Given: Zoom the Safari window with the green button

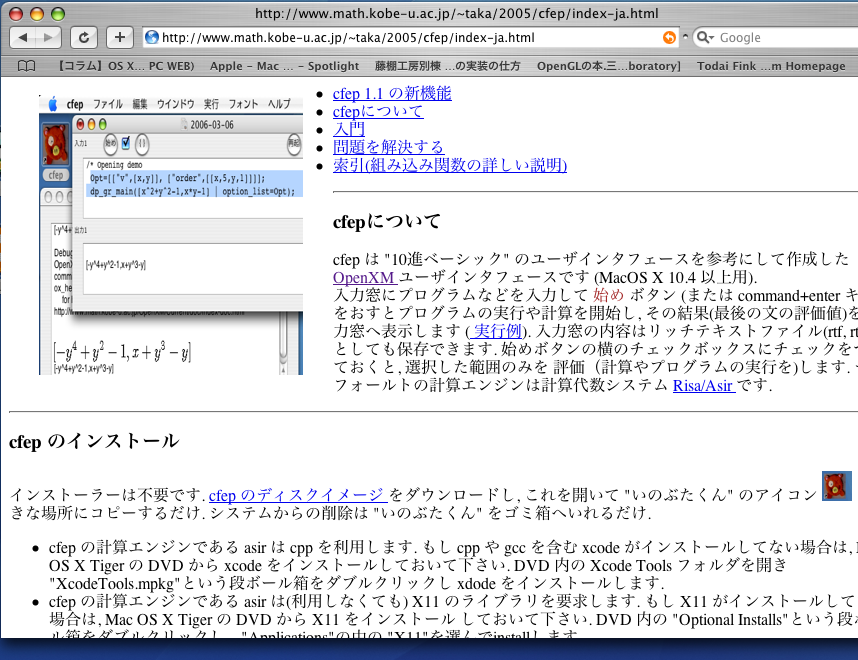Looking at the screenshot, I should click(x=57, y=14).
